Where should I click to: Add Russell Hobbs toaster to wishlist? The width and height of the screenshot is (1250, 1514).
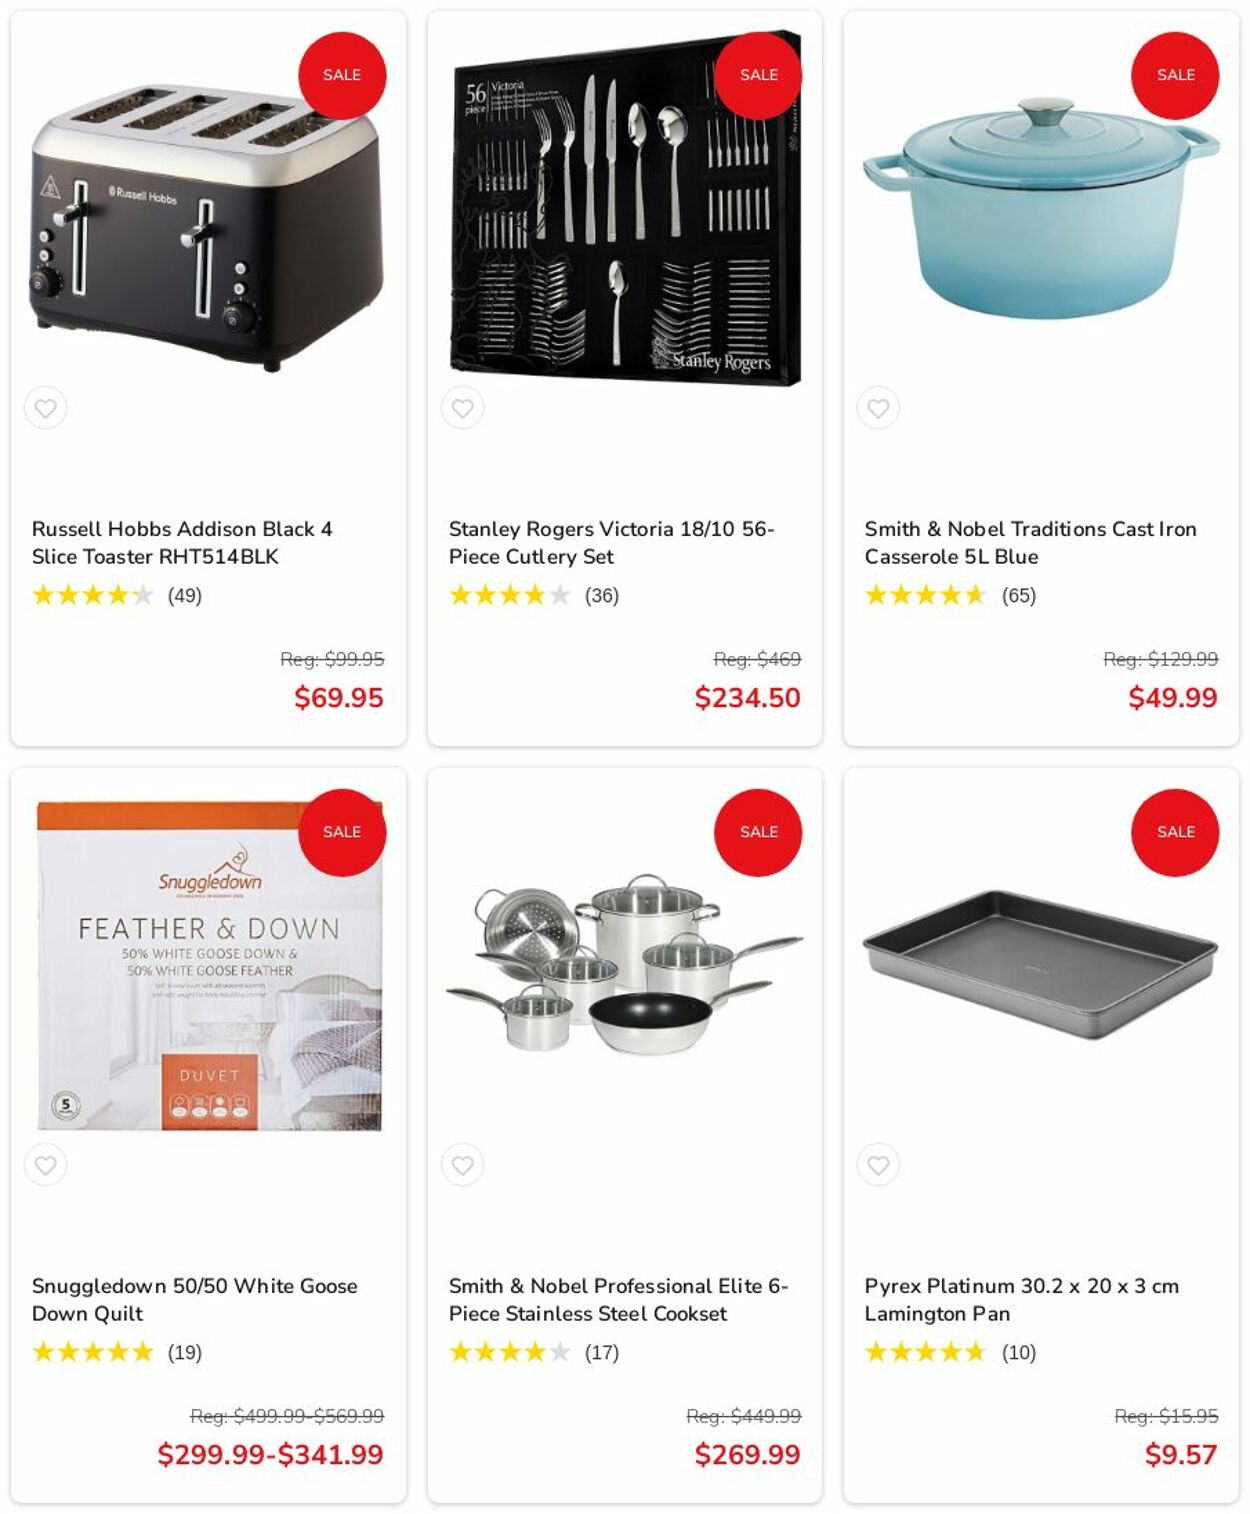coord(46,408)
